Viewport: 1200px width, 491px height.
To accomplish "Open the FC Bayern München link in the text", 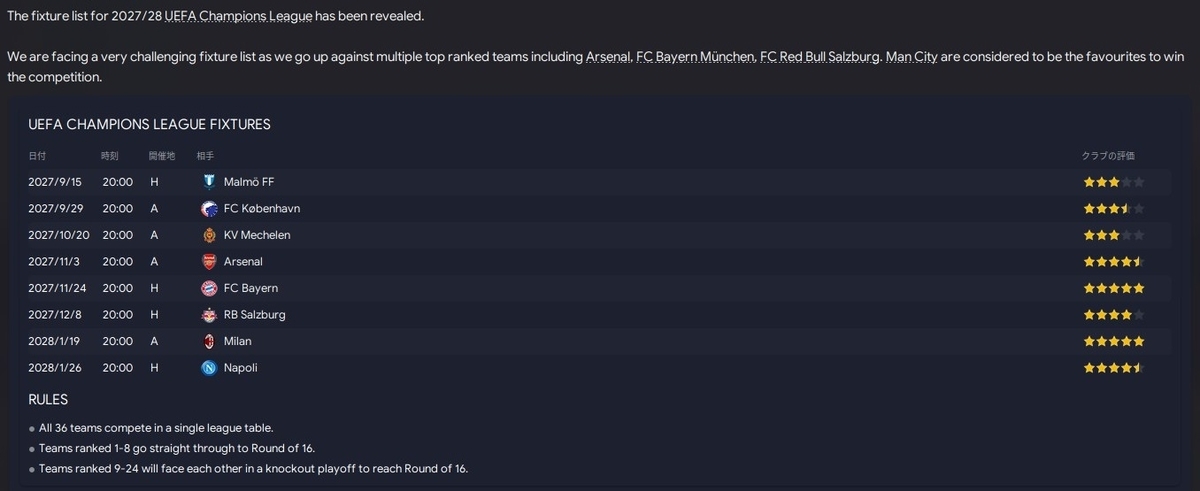I will (695, 57).
